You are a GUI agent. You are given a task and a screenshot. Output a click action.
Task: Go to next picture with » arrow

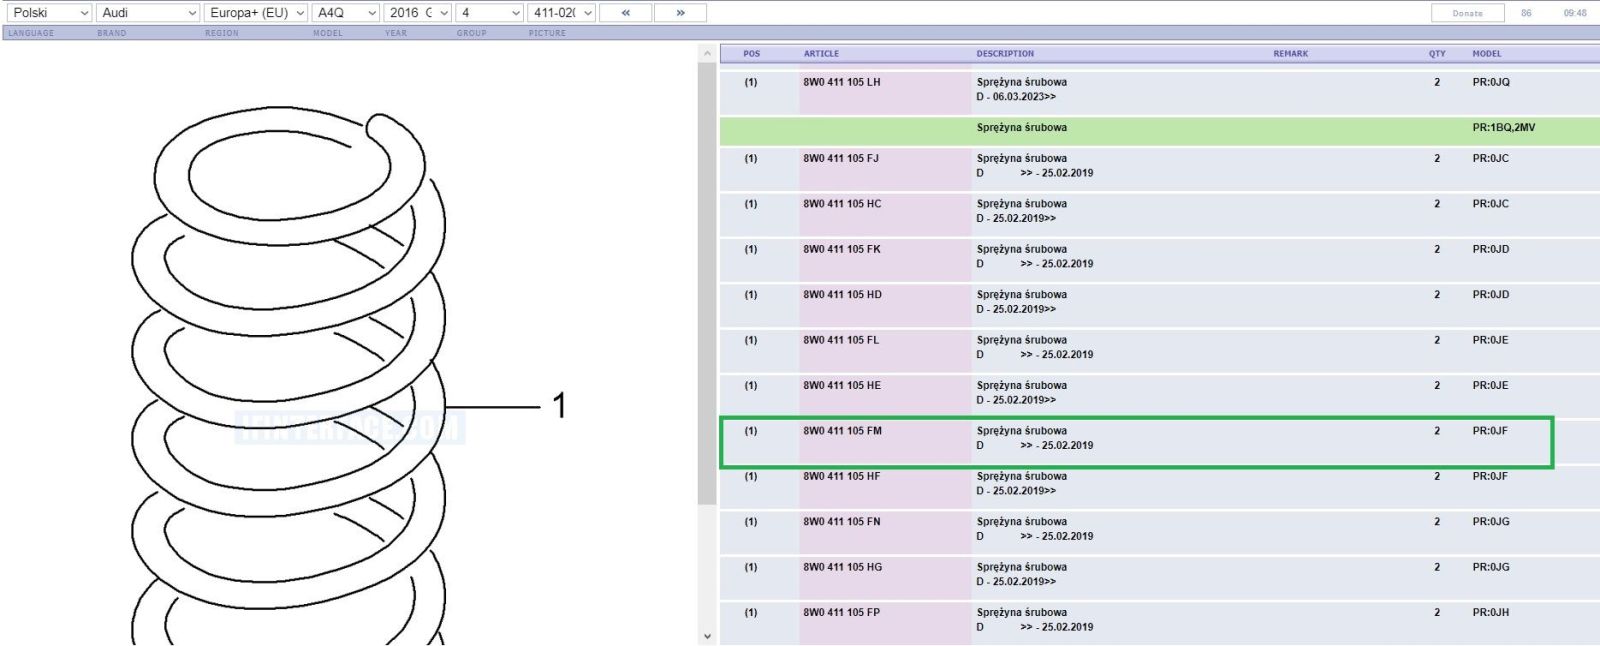pos(680,13)
